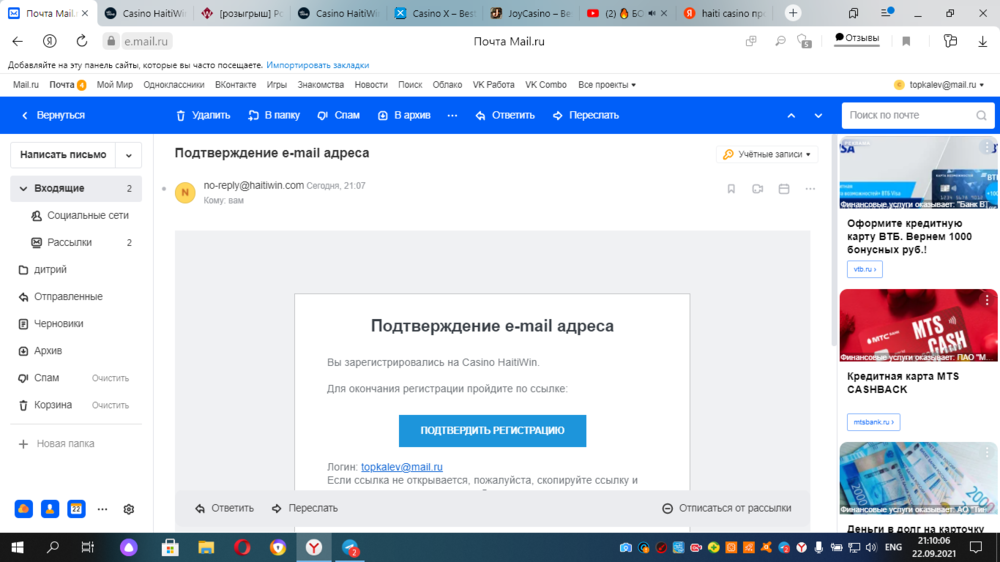Click the calendar icon in email header
The image size is (1000, 562).
pyautogui.click(x=784, y=189)
